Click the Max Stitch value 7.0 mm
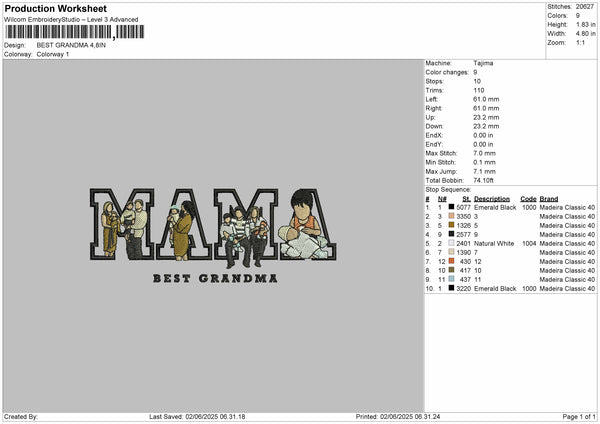Viewport: 600px width, 424px height. [484, 153]
